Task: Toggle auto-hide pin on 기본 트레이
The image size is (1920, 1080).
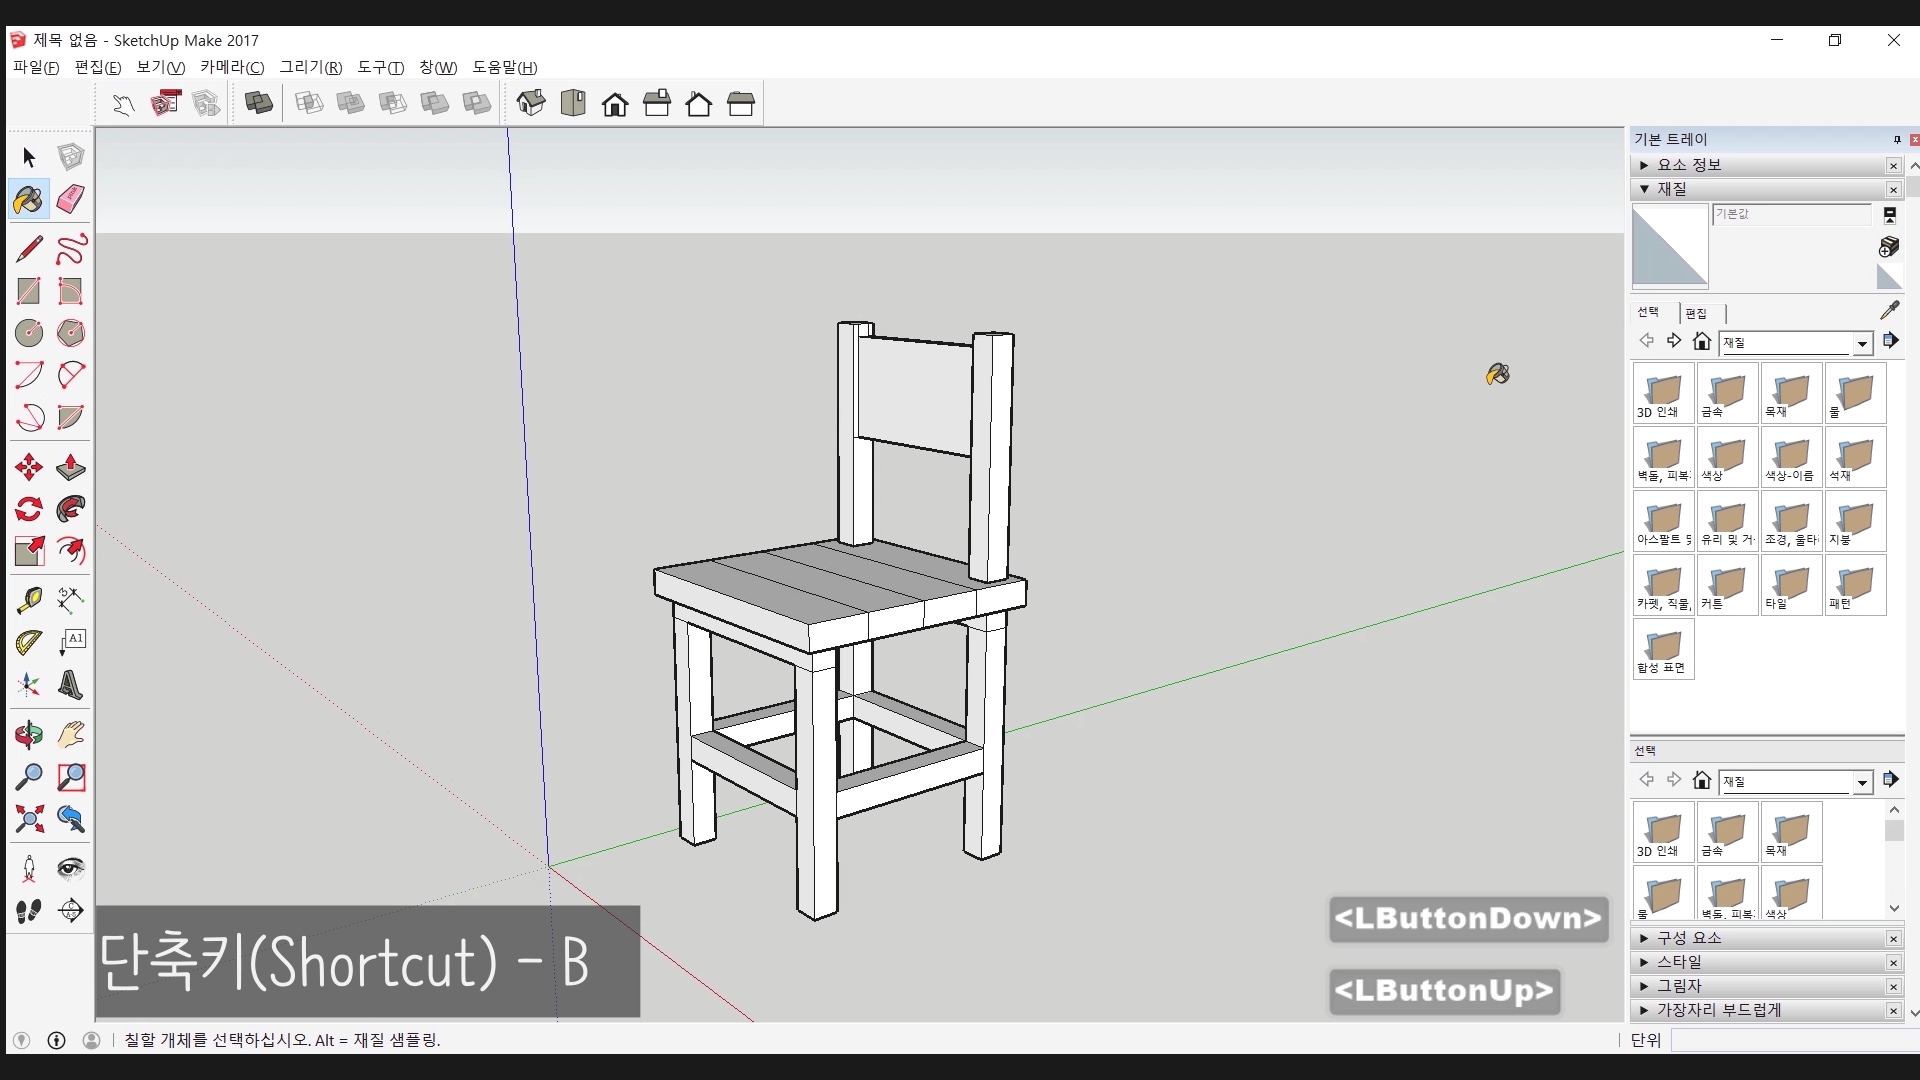Action: (x=1897, y=140)
